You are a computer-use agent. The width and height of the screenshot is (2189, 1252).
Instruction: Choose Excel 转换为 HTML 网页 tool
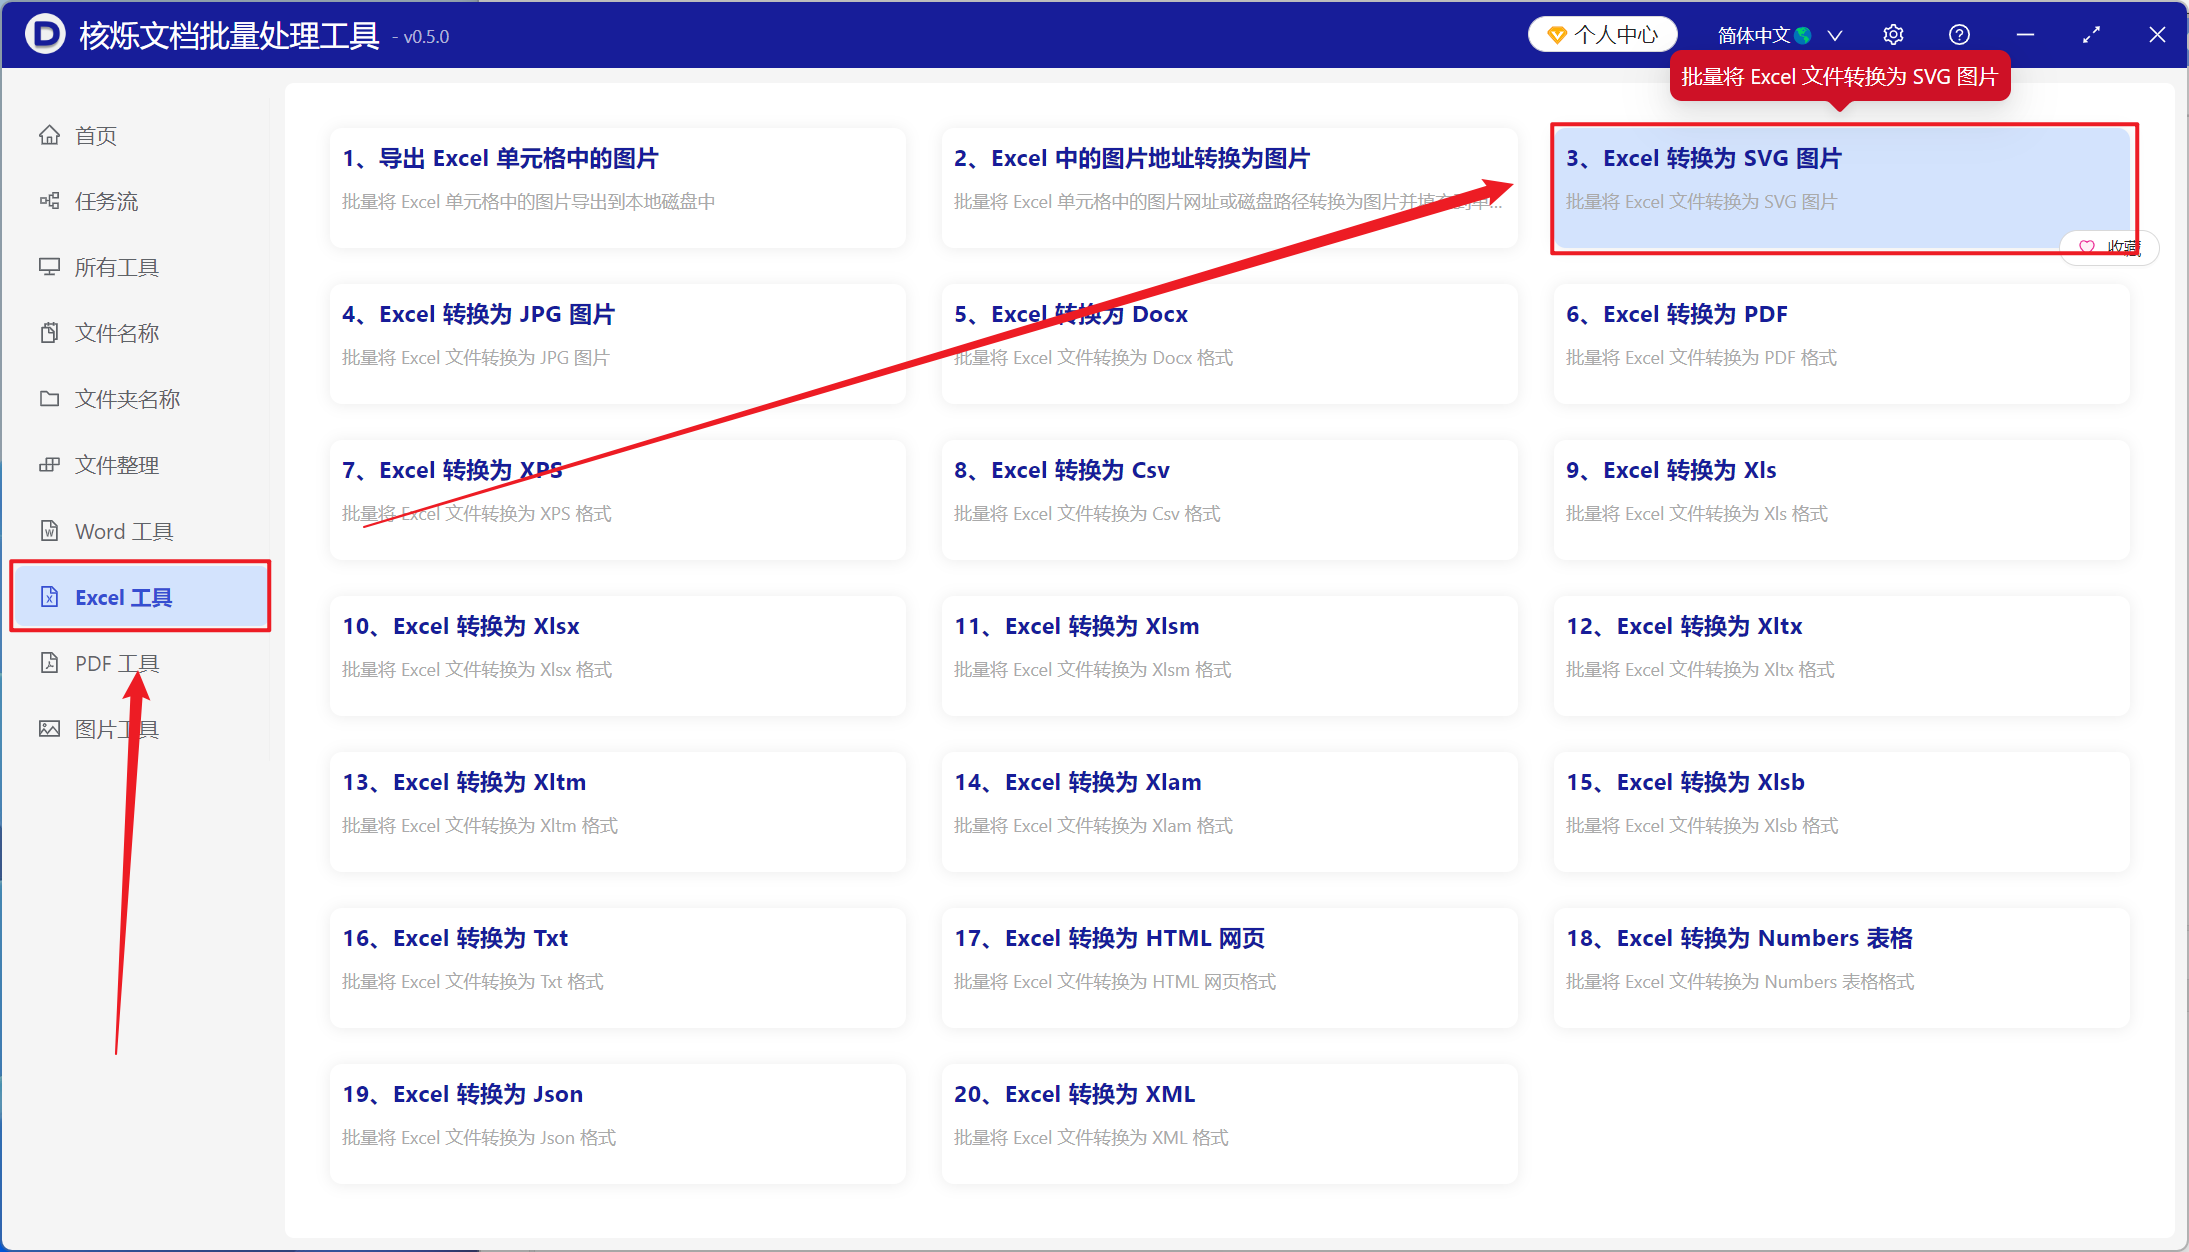1230,967
